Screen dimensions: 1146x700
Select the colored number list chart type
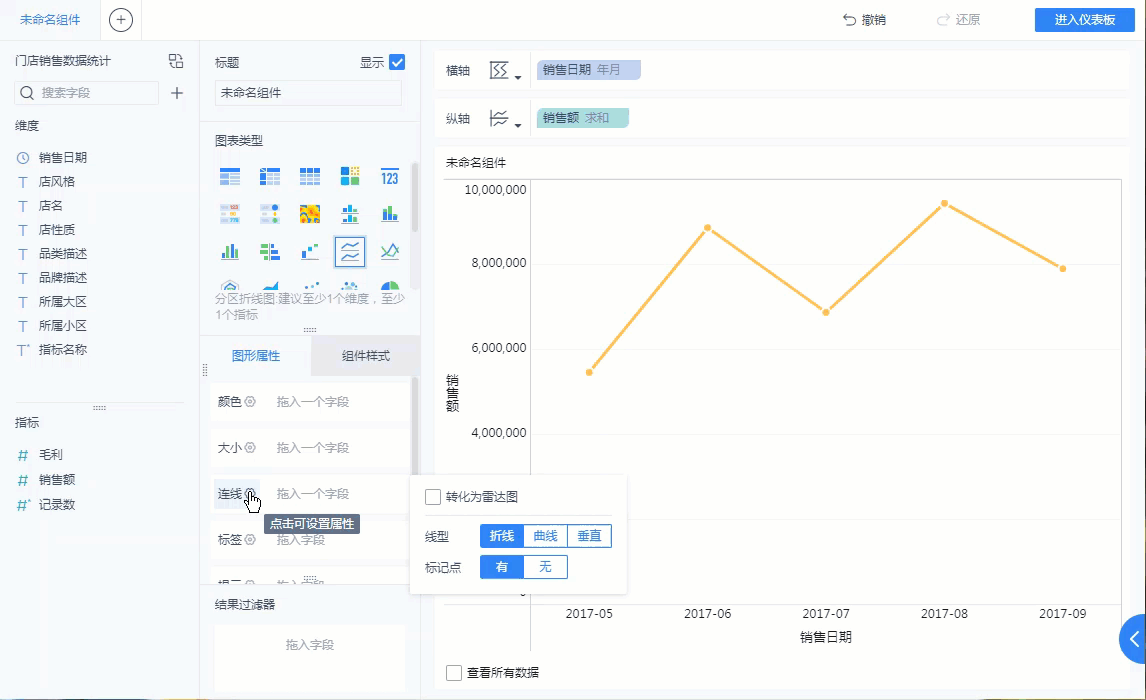(229, 213)
